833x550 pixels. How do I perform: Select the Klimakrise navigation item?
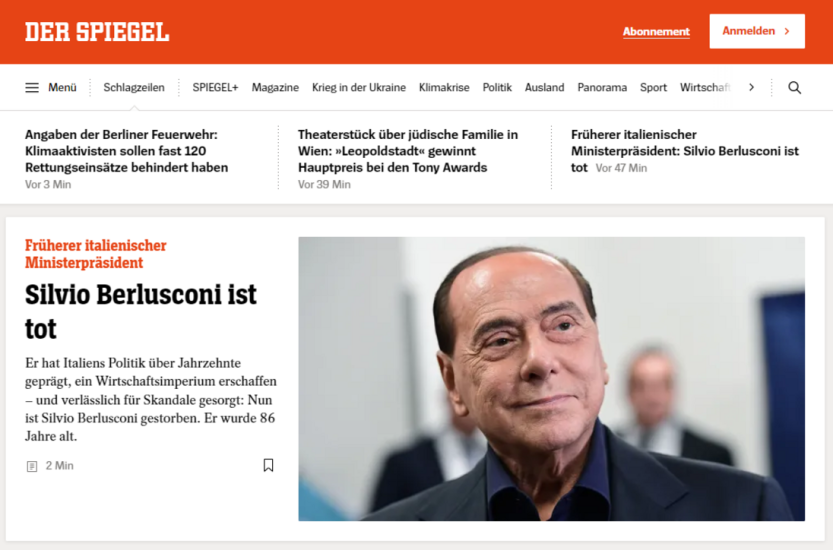[x=444, y=88]
